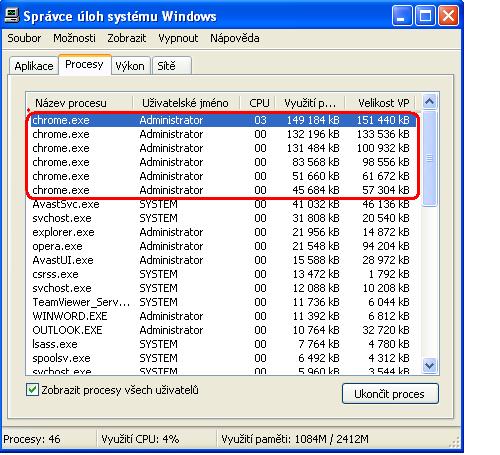Click the scrollbar up arrow
500x455 pixels.
[429, 101]
